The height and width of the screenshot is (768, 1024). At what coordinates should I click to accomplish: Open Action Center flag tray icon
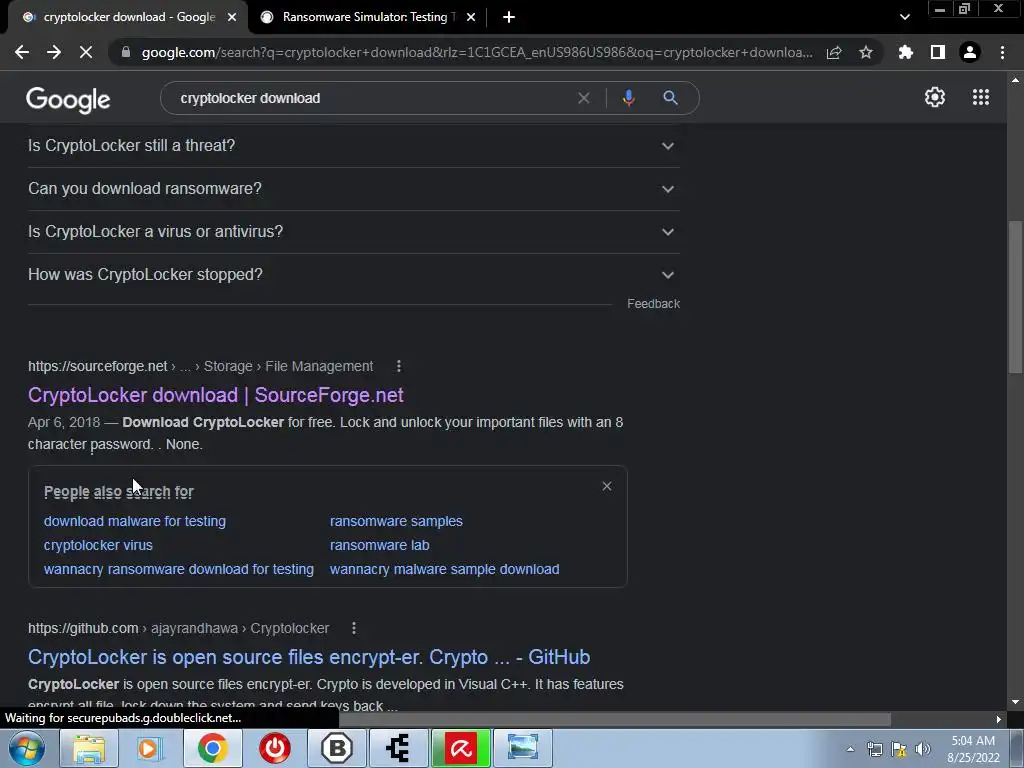click(x=899, y=749)
